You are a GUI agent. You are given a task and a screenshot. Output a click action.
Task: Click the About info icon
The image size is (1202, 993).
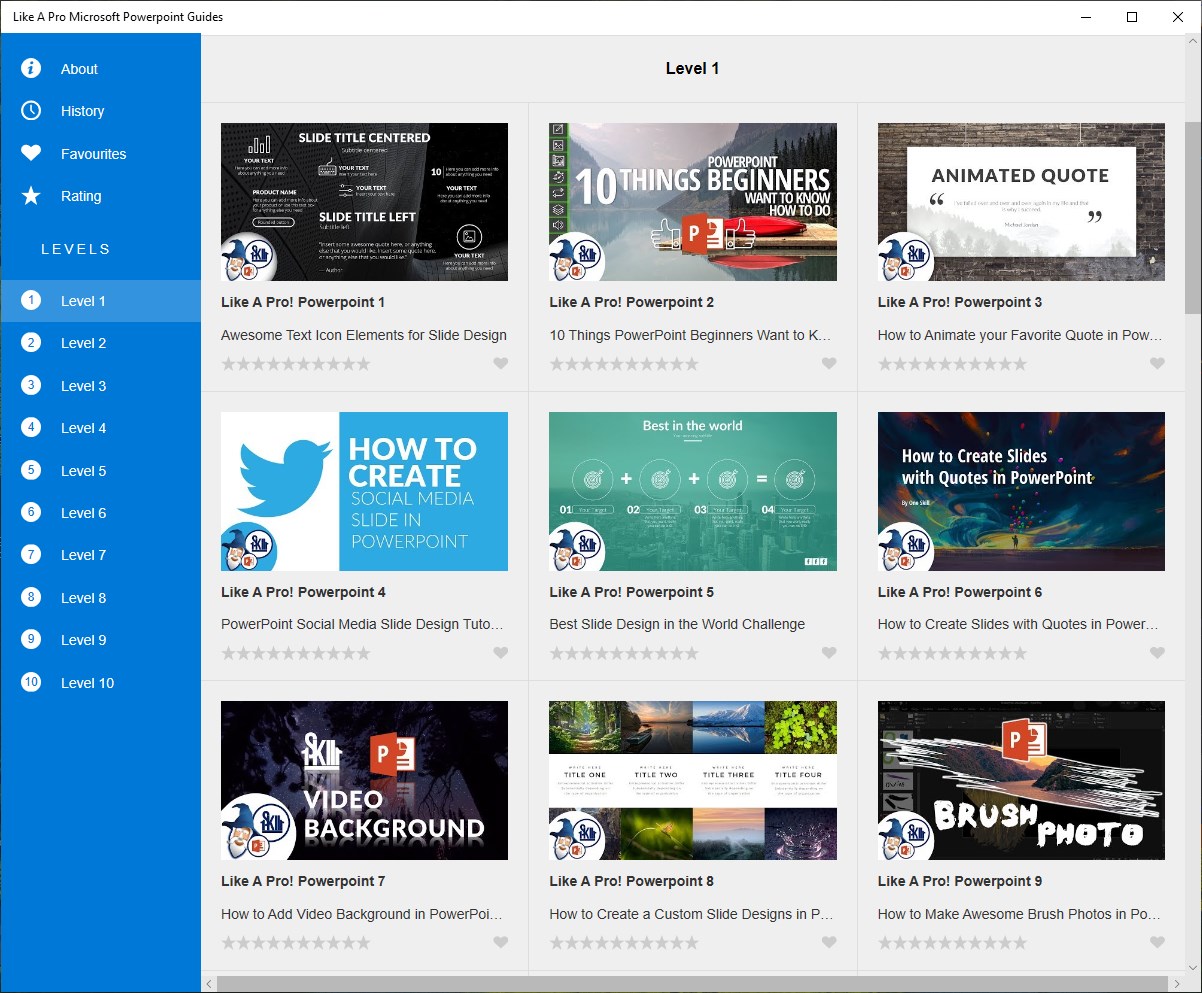(x=31, y=68)
